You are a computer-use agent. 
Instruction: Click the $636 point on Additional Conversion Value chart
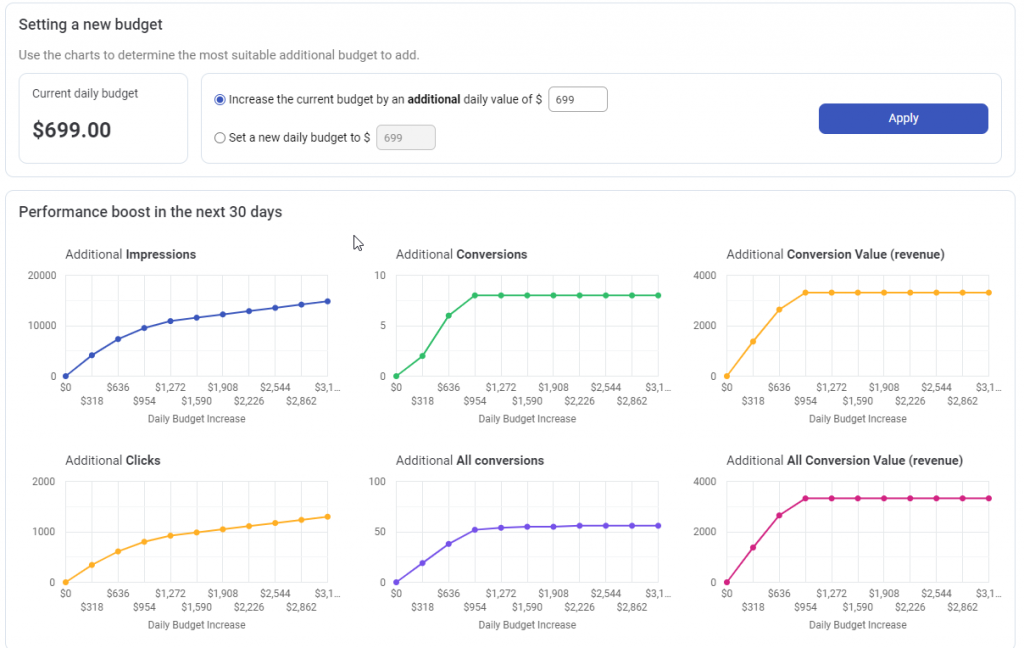click(779, 309)
